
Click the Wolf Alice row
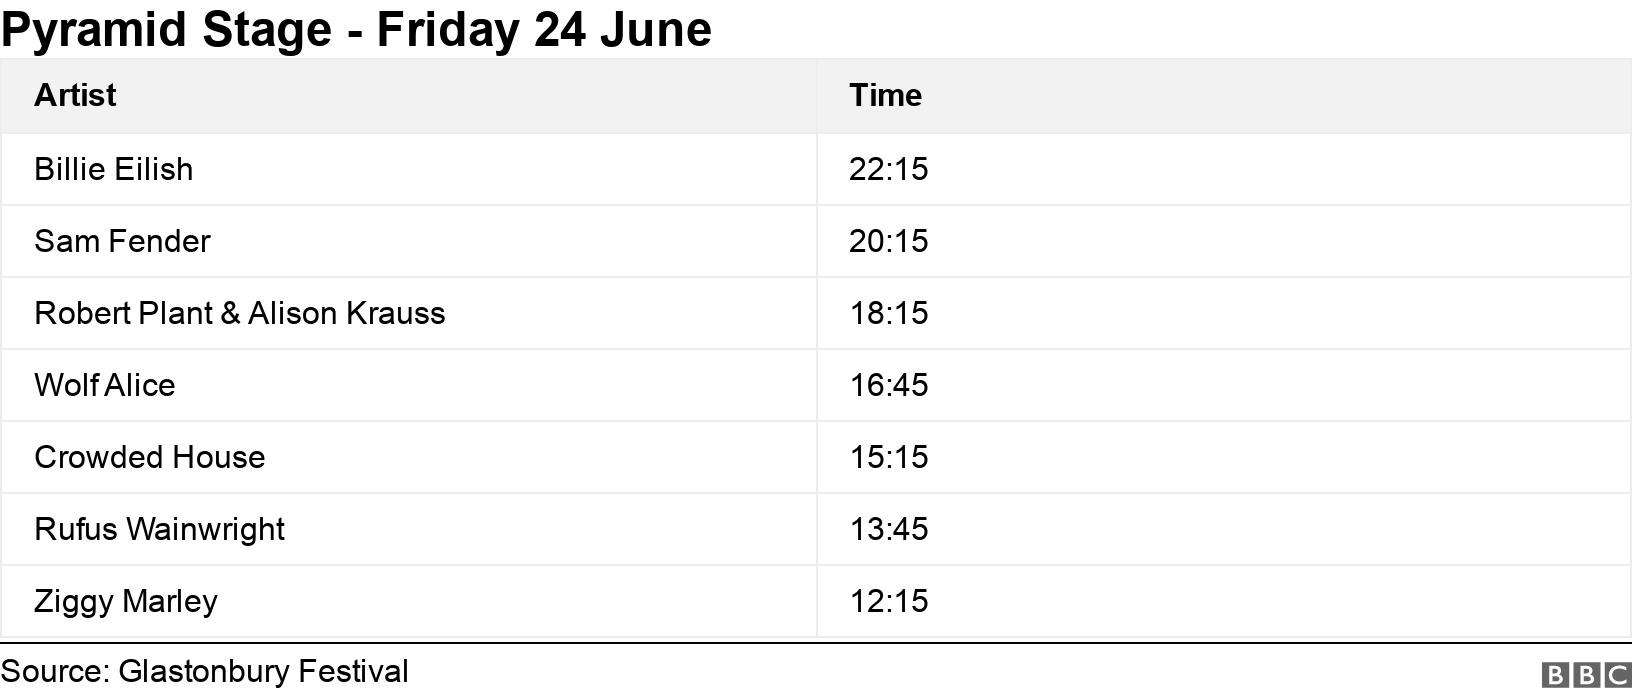[x=816, y=385]
